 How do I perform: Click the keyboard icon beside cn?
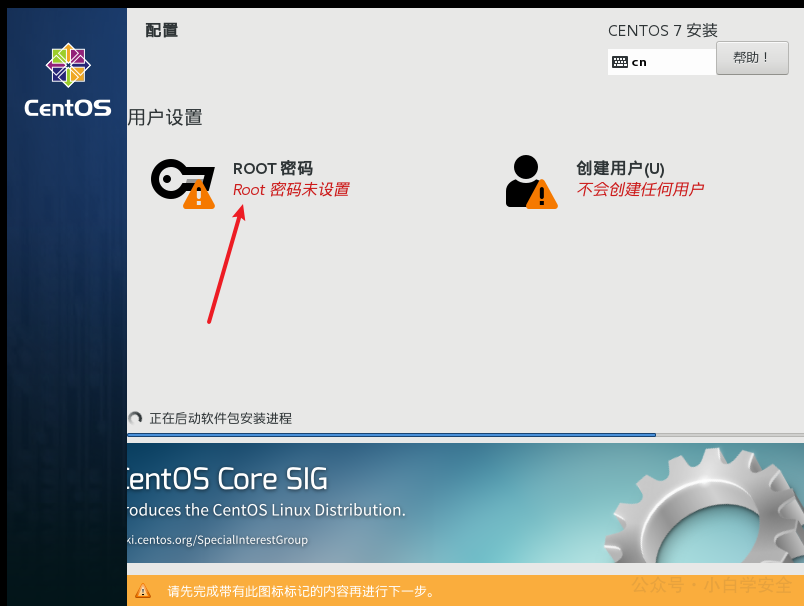[620, 62]
